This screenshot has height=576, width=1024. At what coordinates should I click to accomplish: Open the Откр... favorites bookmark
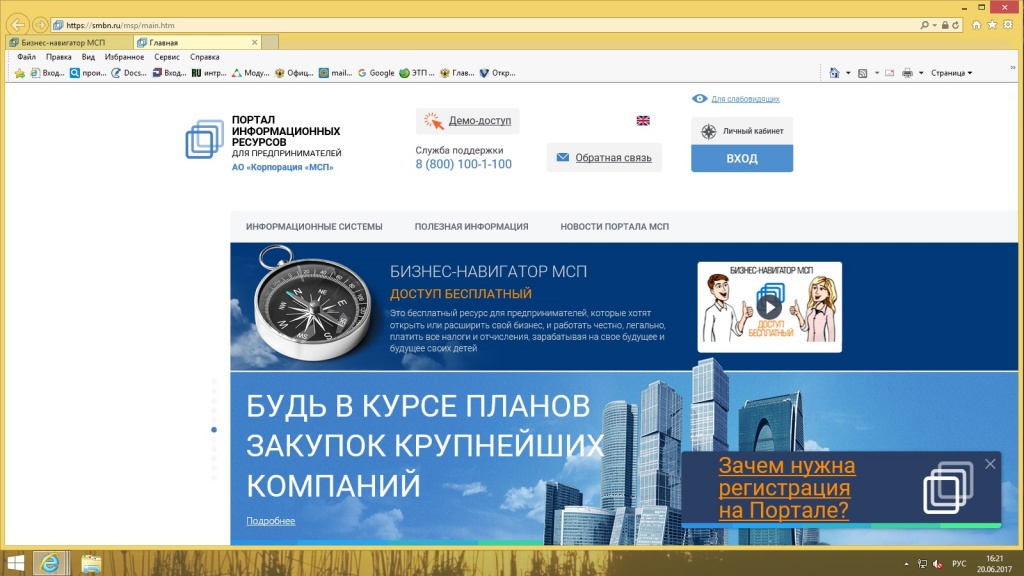pos(498,73)
